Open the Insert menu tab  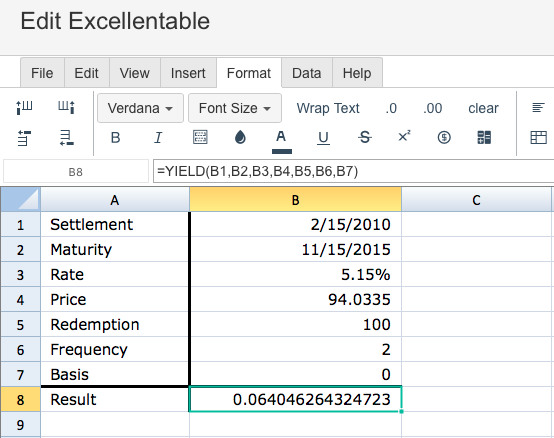pos(188,73)
